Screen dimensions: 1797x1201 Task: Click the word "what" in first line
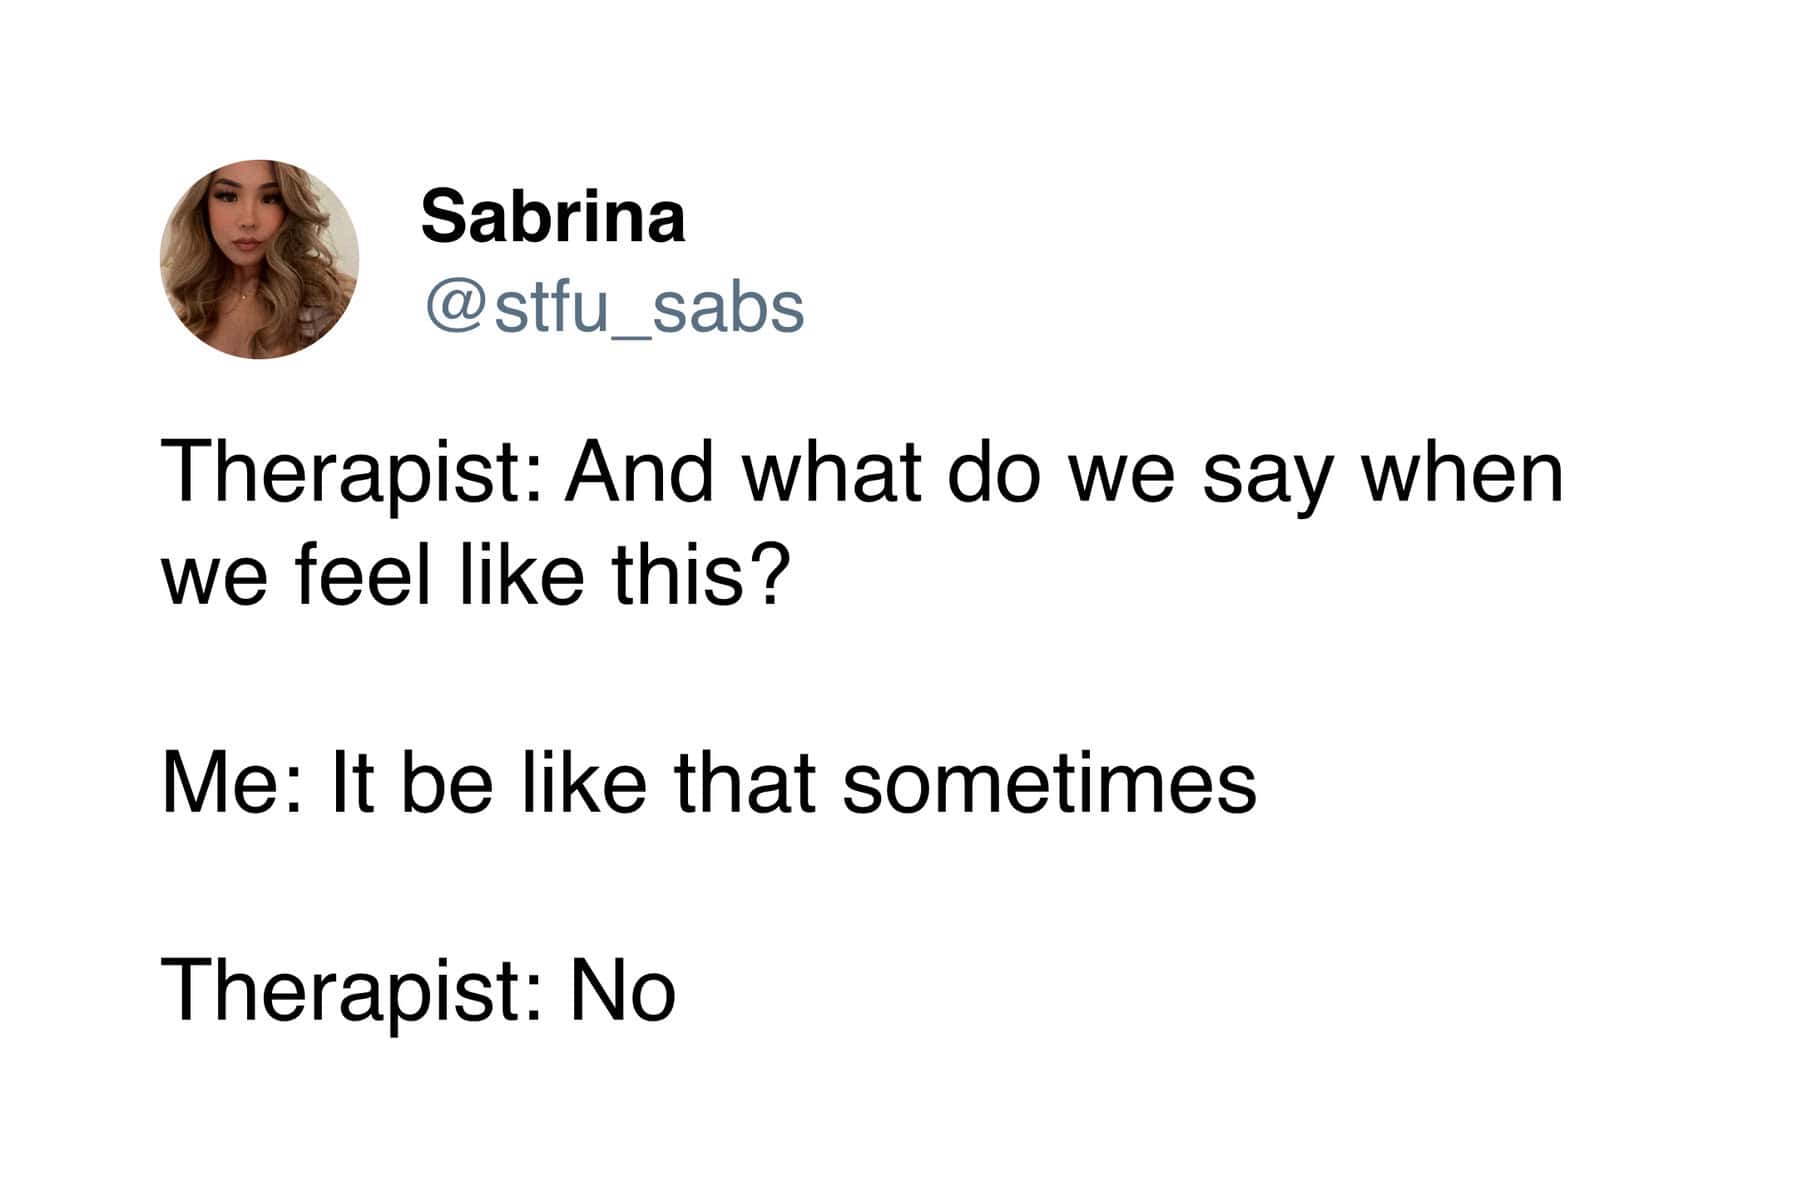tap(831, 474)
